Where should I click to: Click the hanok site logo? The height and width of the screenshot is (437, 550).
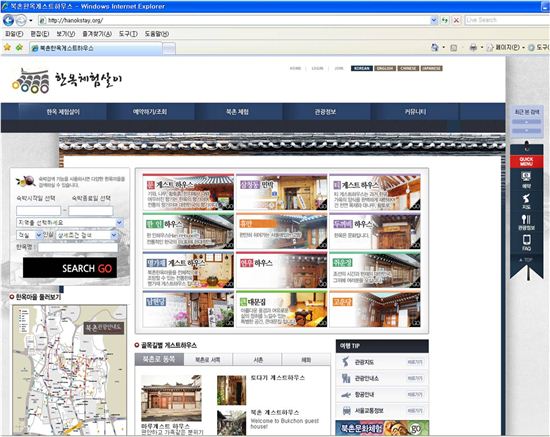[67, 80]
